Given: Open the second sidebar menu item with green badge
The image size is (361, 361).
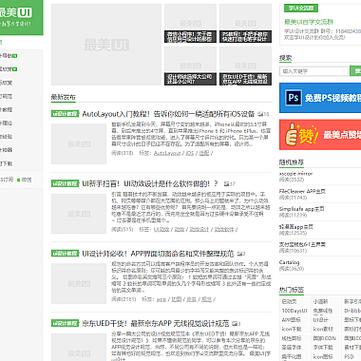Looking at the screenshot, I should [x=9, y=69].
